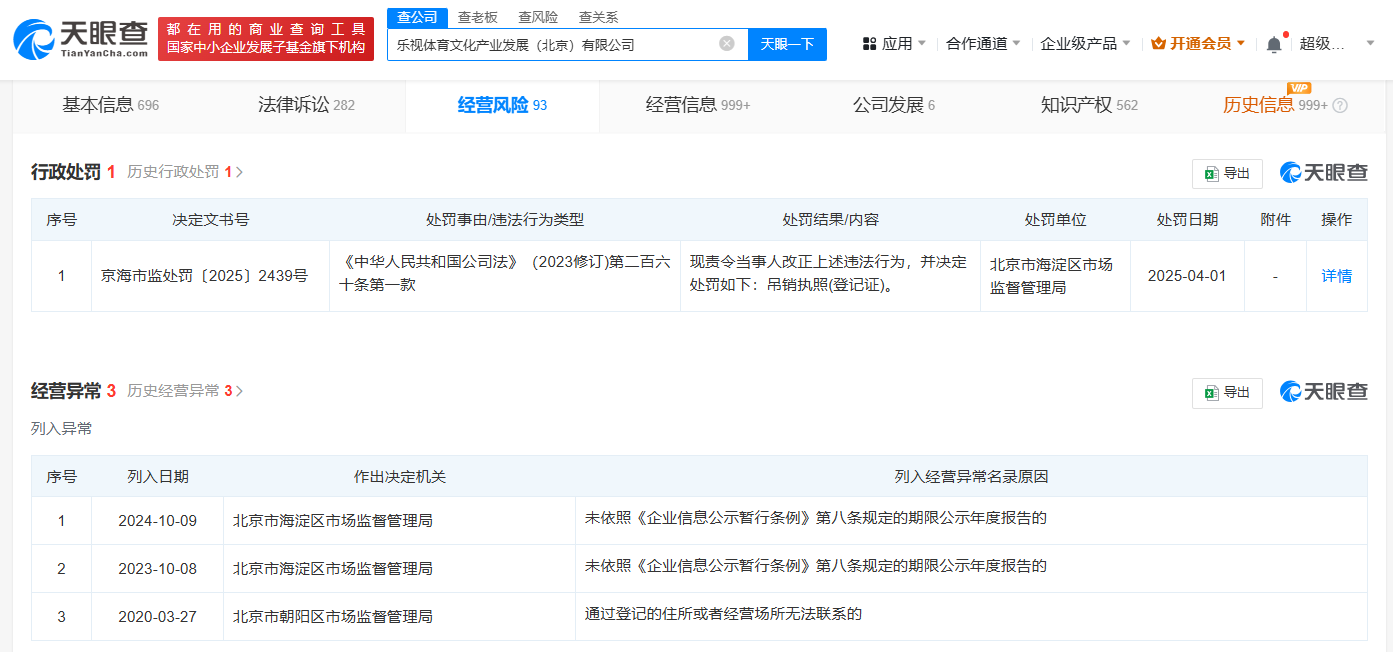
Task: Clear the search box with X icon
Action: click(x=727, y=44)
